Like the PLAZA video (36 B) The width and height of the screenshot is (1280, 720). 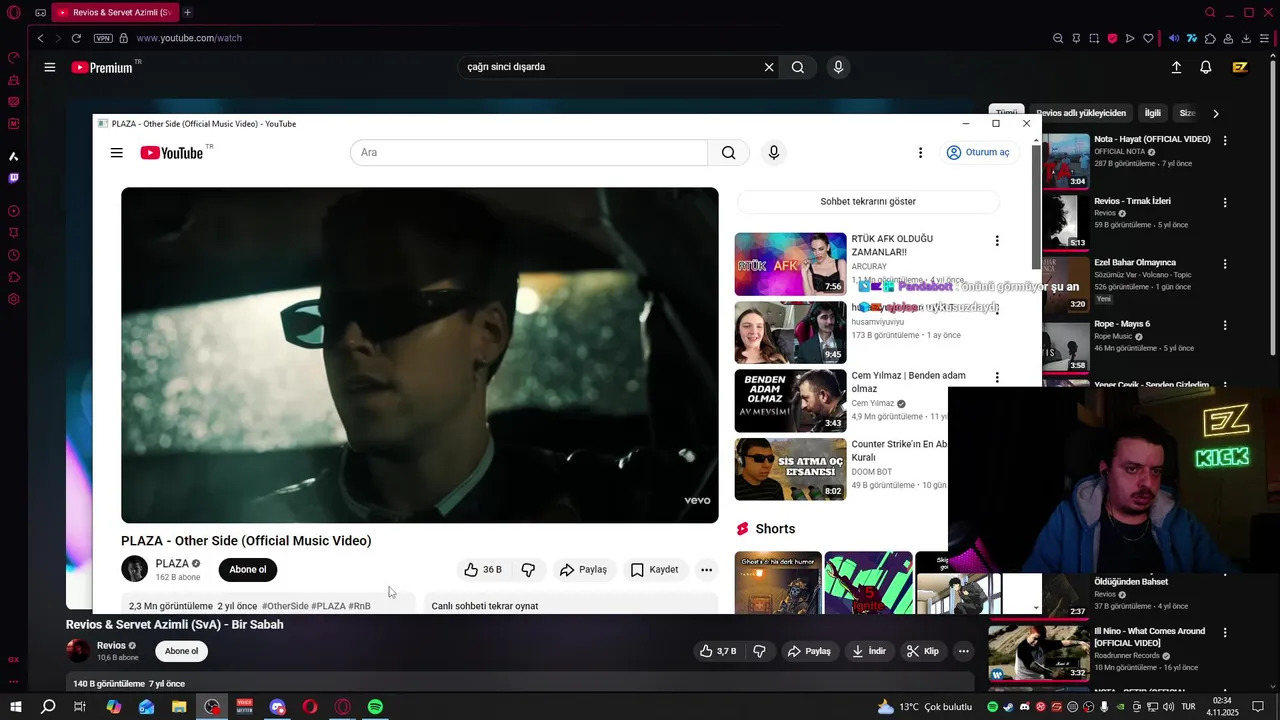coord(483,570)
